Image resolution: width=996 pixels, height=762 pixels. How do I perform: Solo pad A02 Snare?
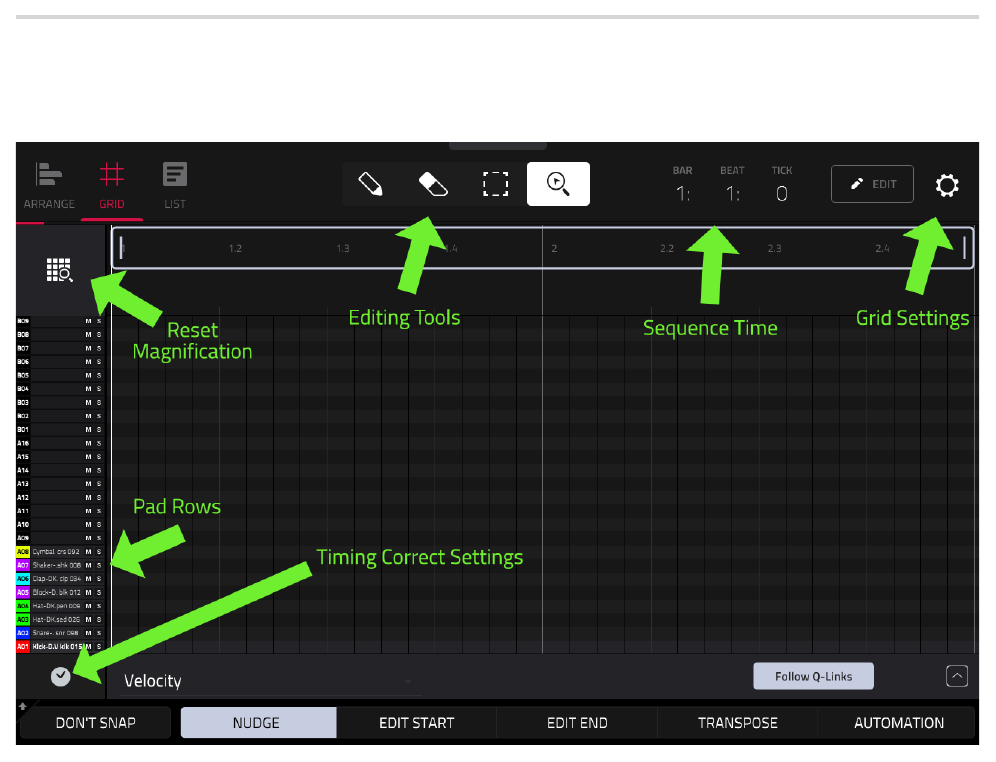[99, 633]
